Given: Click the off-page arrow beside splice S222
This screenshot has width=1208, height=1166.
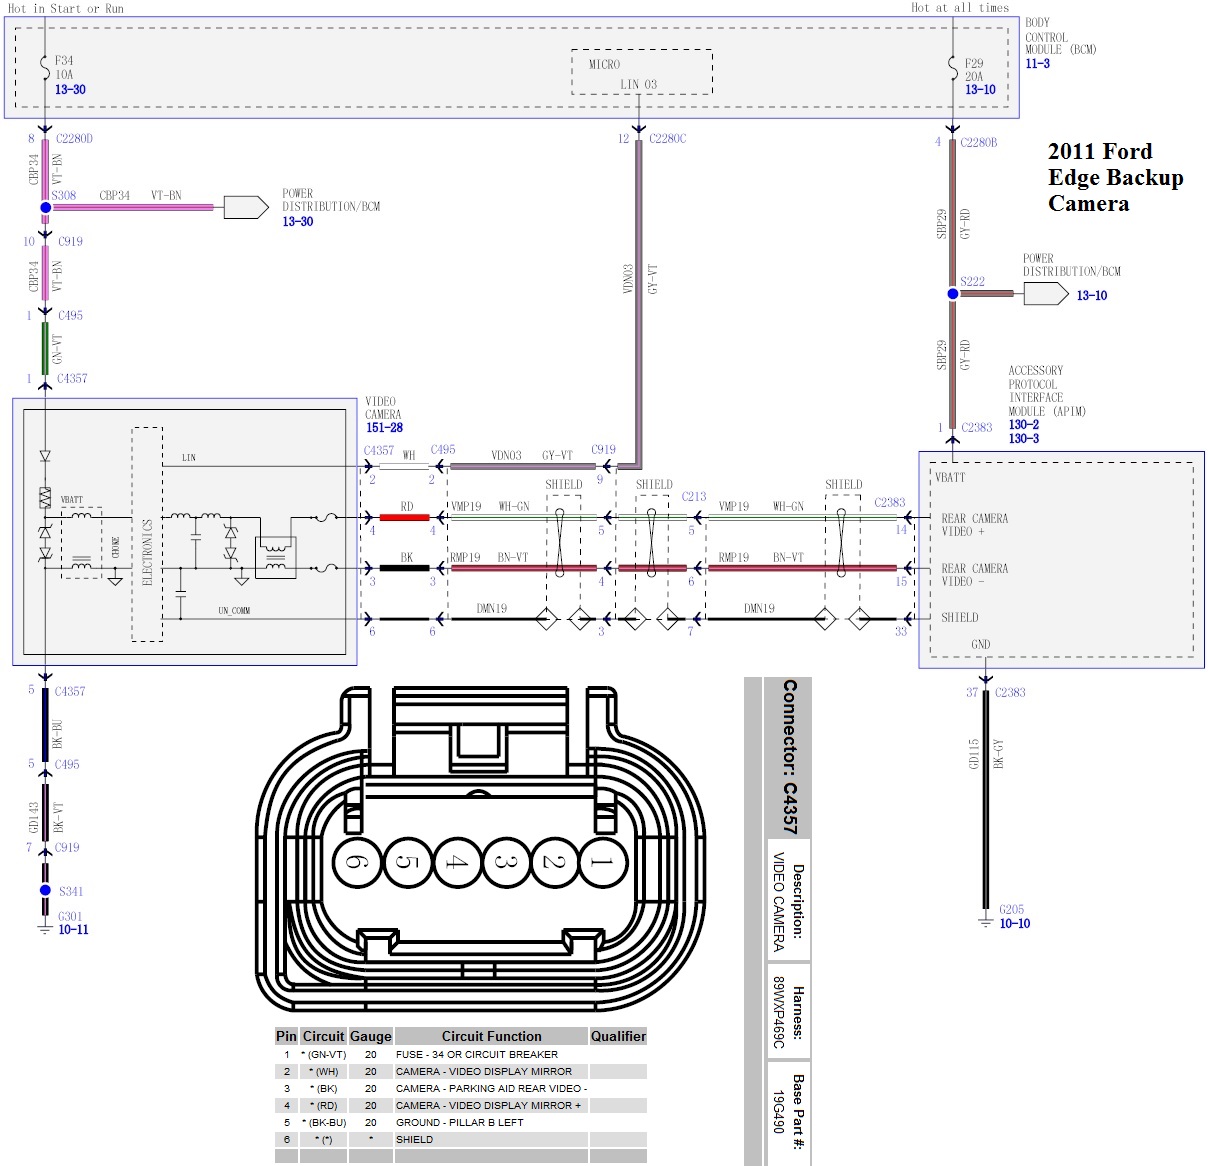Looking at the screenshot, I should (x=1046, y=294).
